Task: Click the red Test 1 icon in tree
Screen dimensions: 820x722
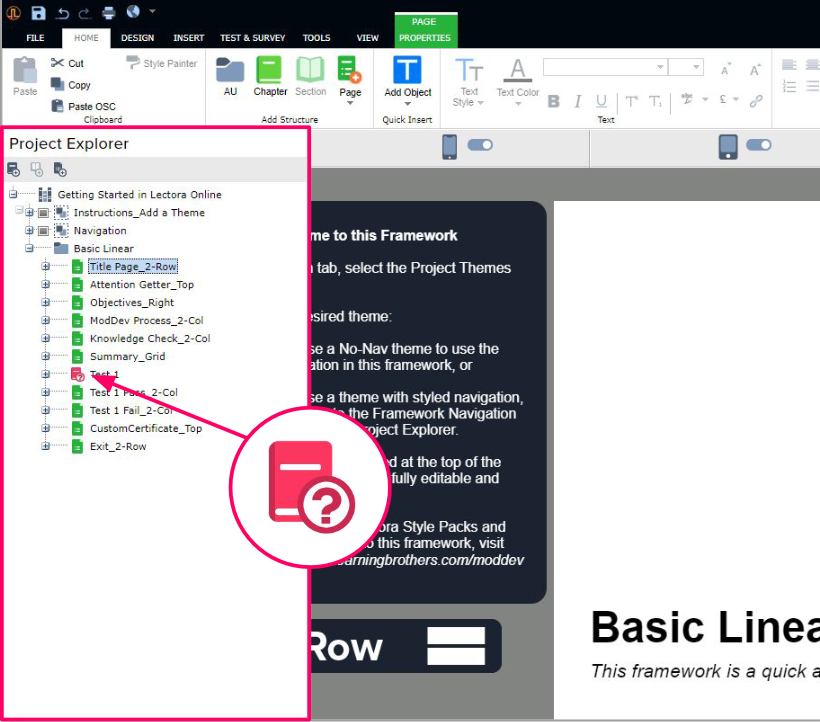Action: tap(77, 374)
